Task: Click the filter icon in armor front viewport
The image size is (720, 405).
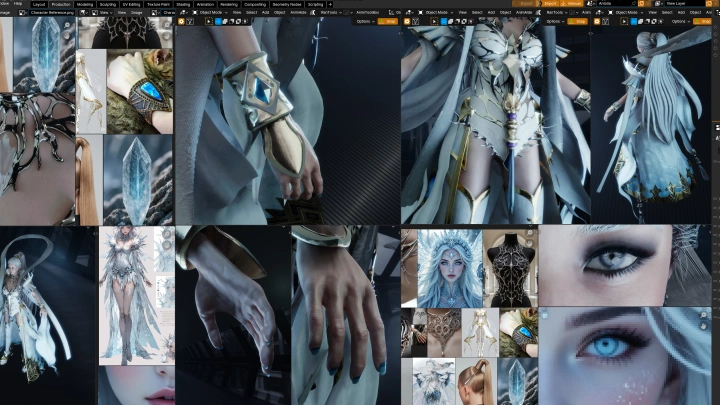Action: tap(415, 22)
